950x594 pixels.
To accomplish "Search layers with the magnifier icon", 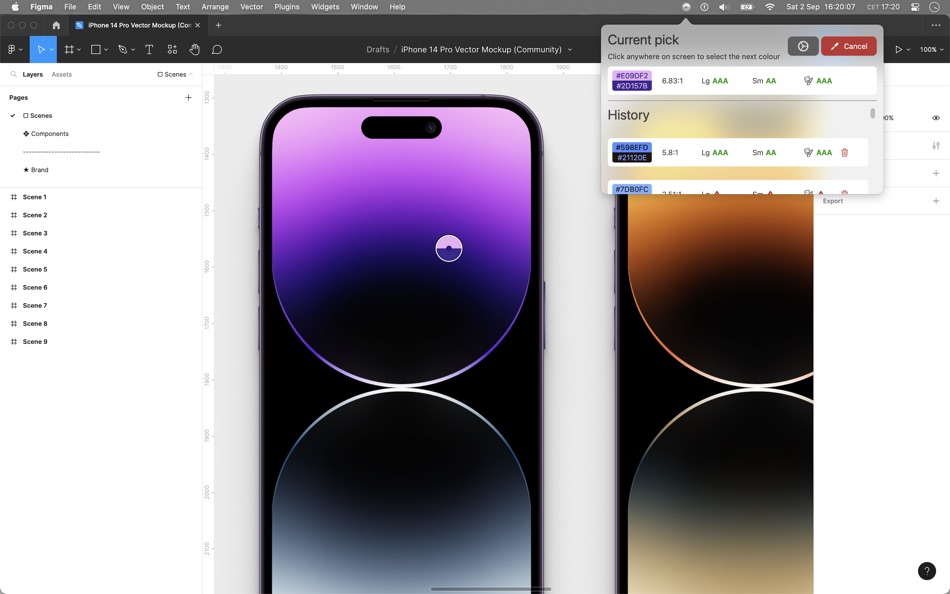I will [x=13, y=75].
